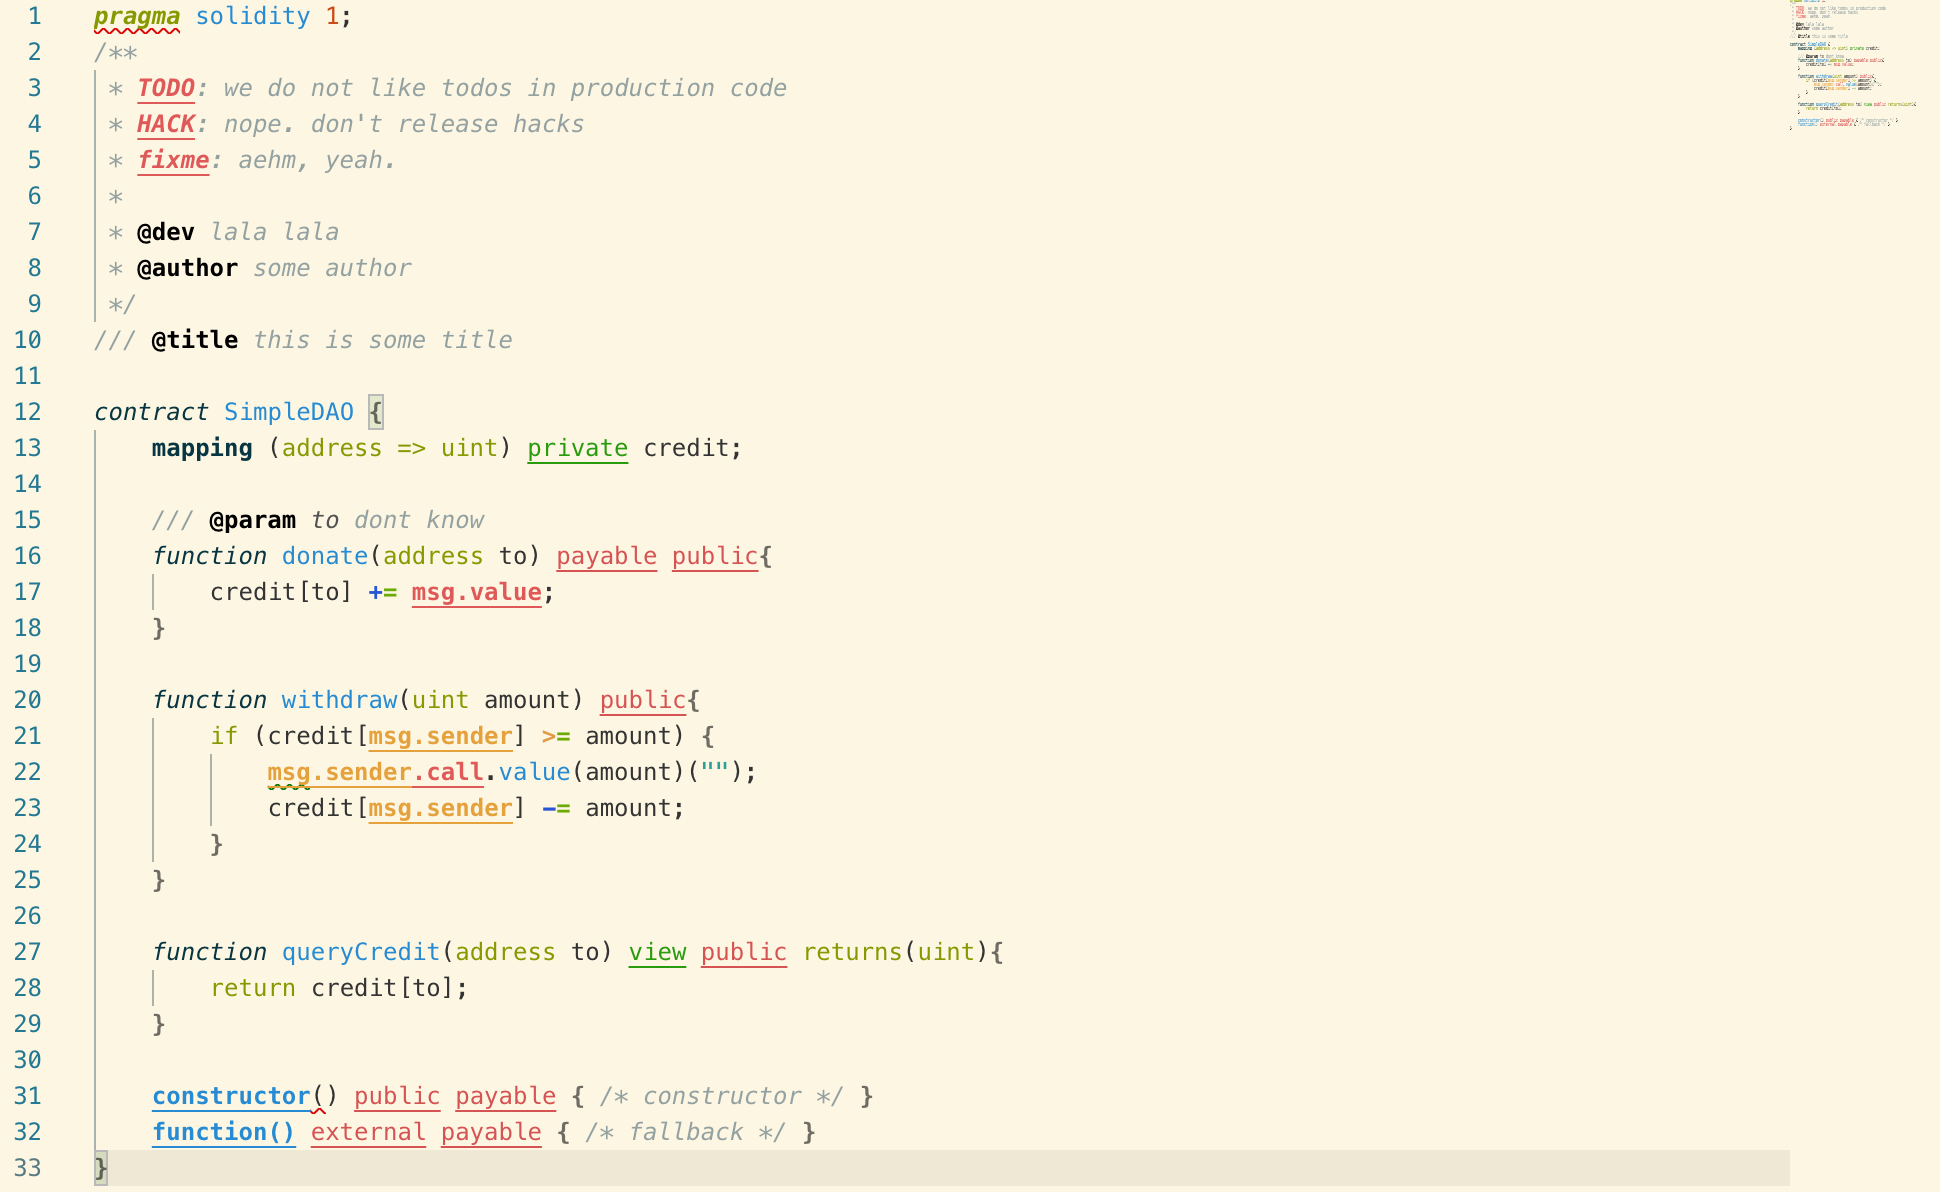
Task: Click the 'mapping' keyword on line 13
Action: coord(202,449)
